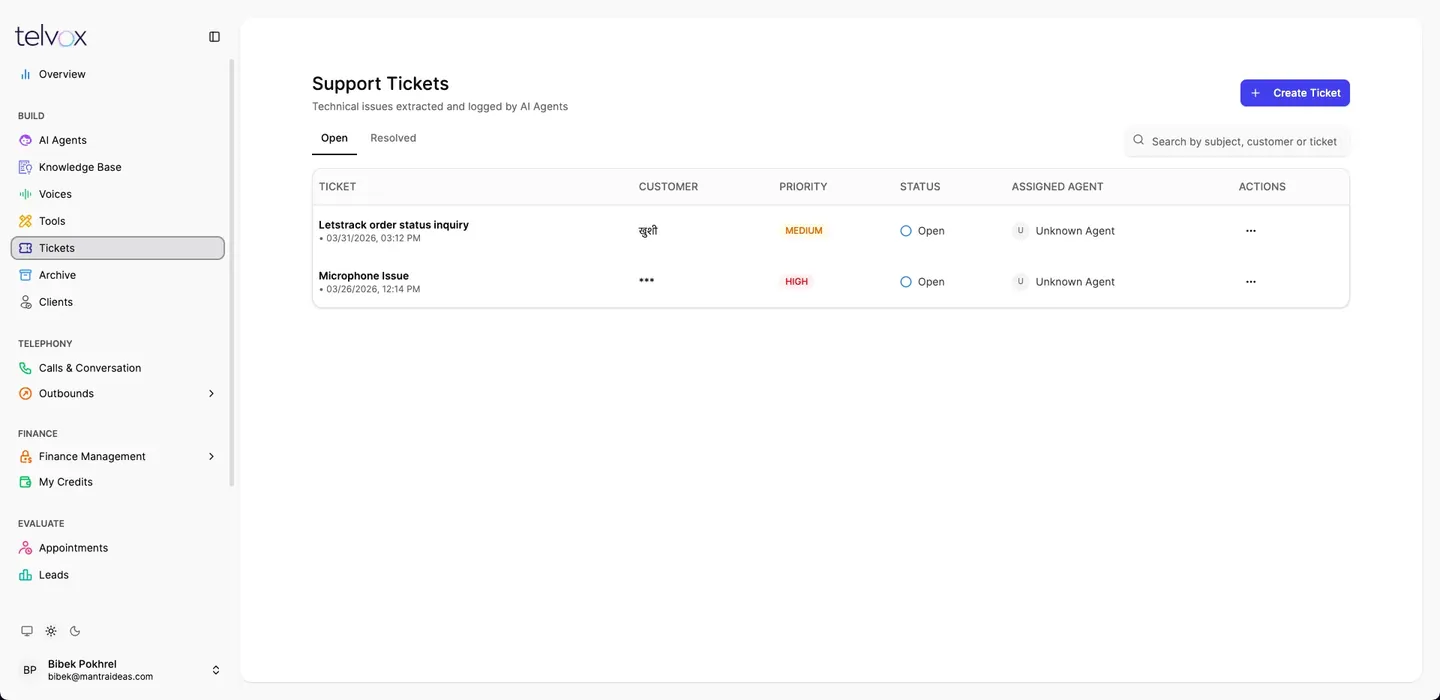Click the Create Ticket button
1440x700 pixels.
[1295, 93]
